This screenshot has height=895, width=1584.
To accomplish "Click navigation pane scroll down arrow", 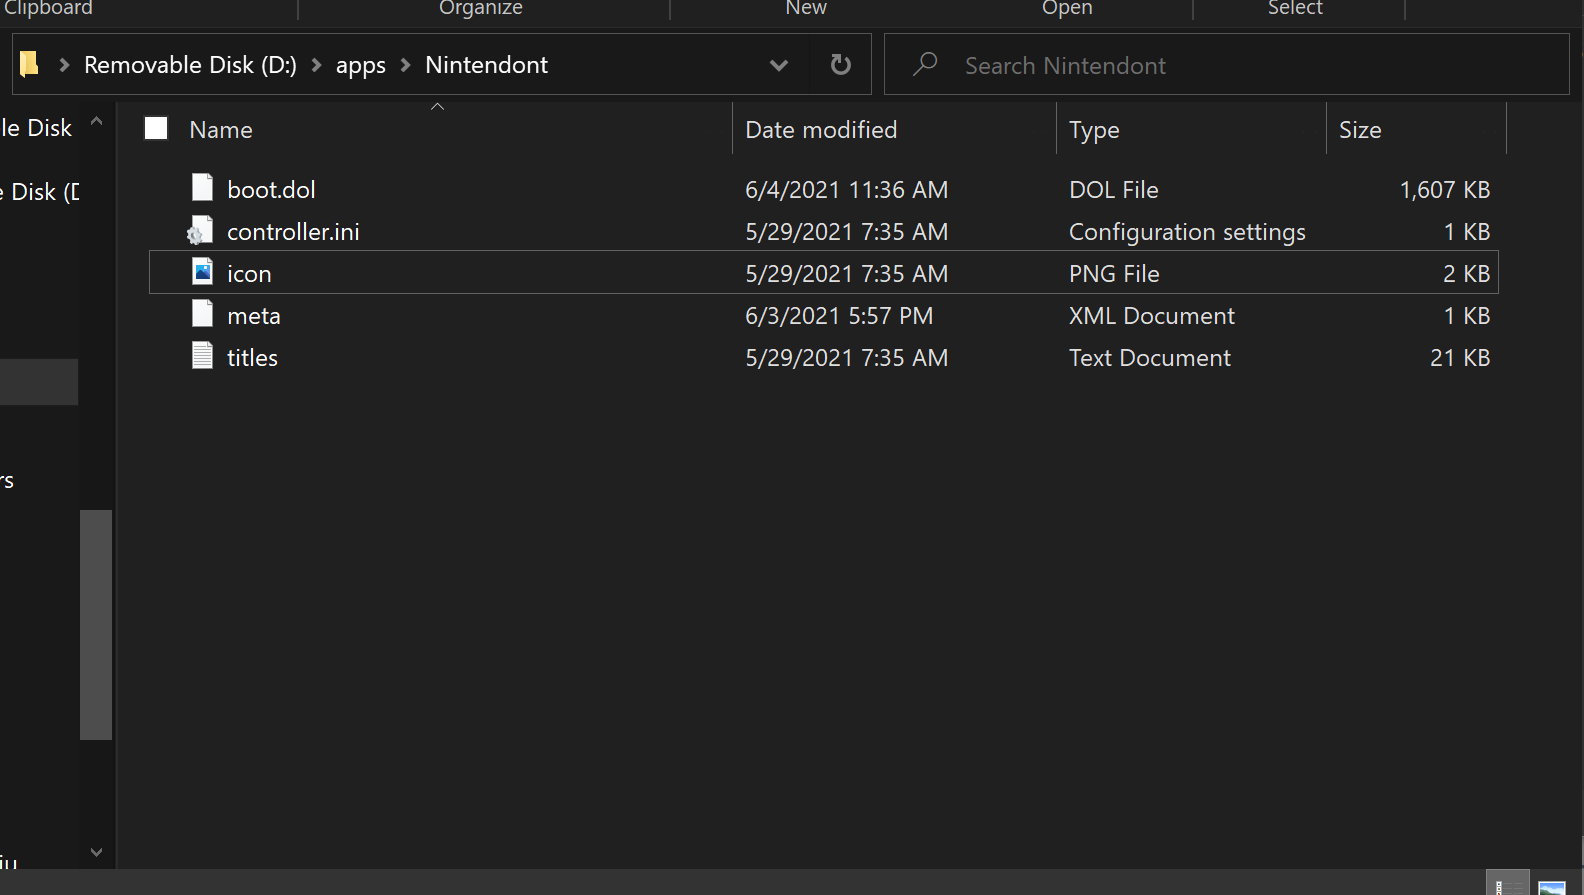I will (96, 852).
